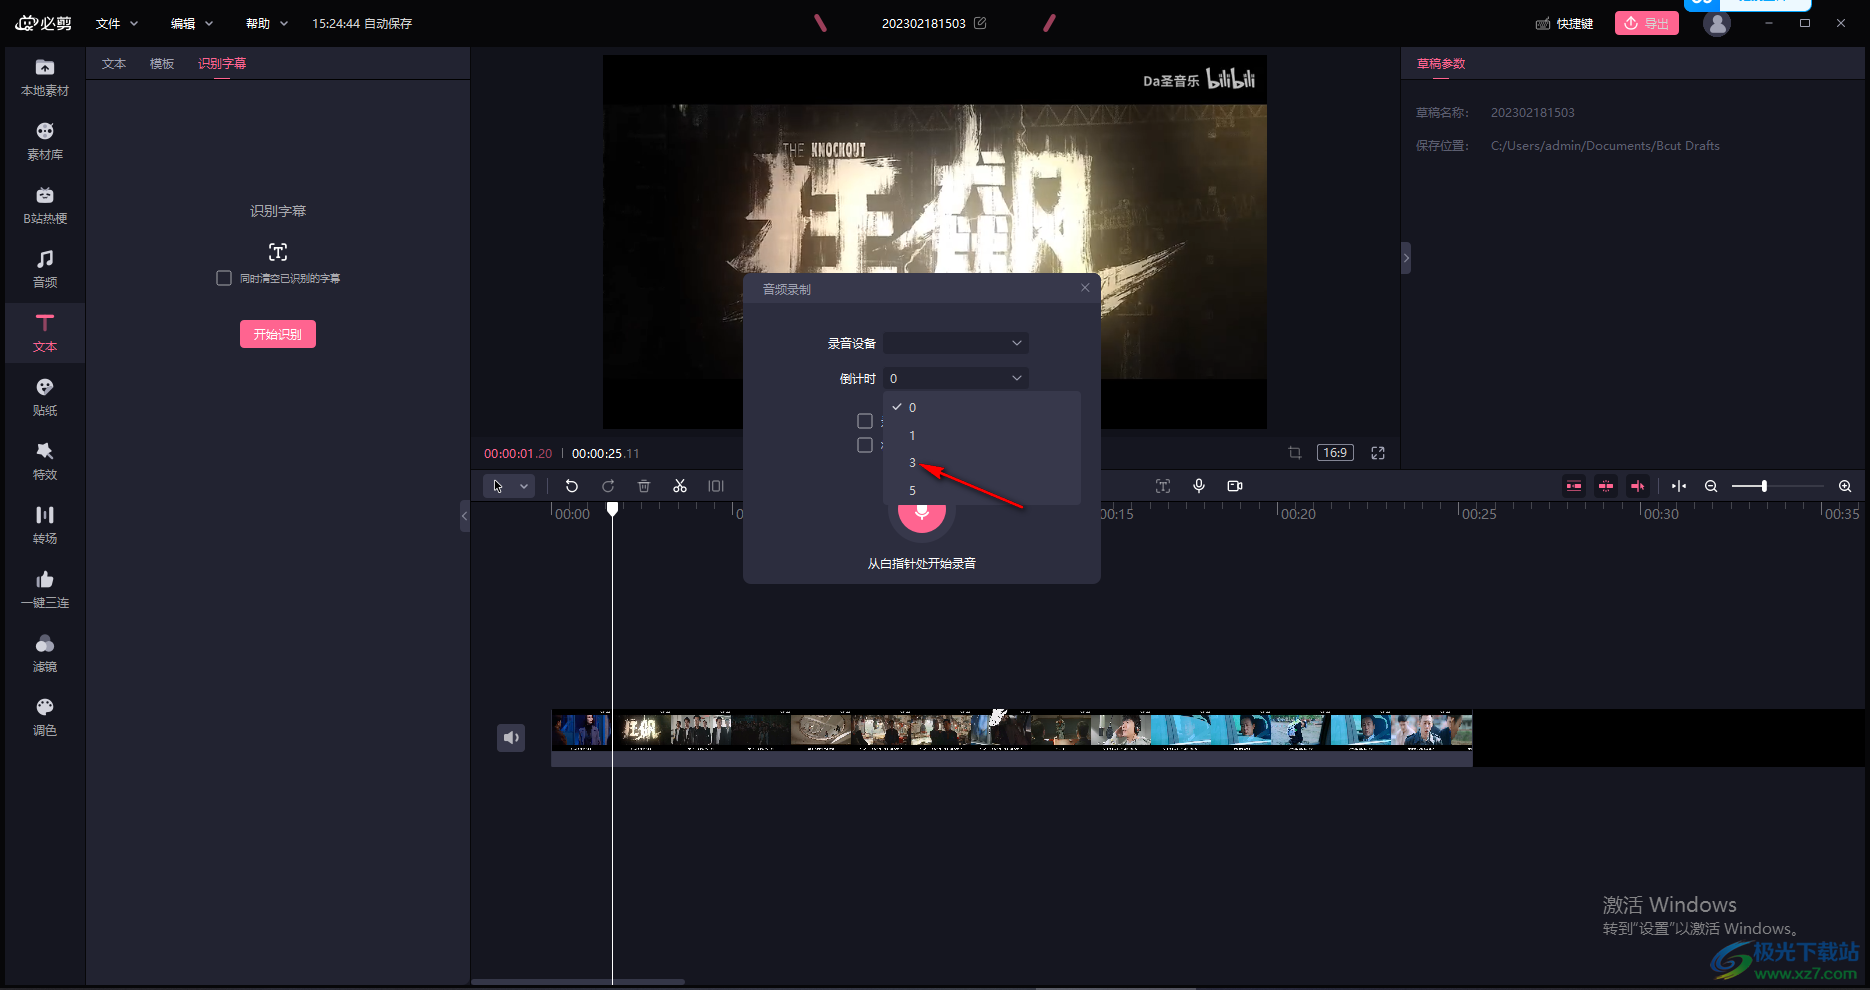Click the timeline zoom slider handle
This screenshot has width=1870, height=990.
1764,486
